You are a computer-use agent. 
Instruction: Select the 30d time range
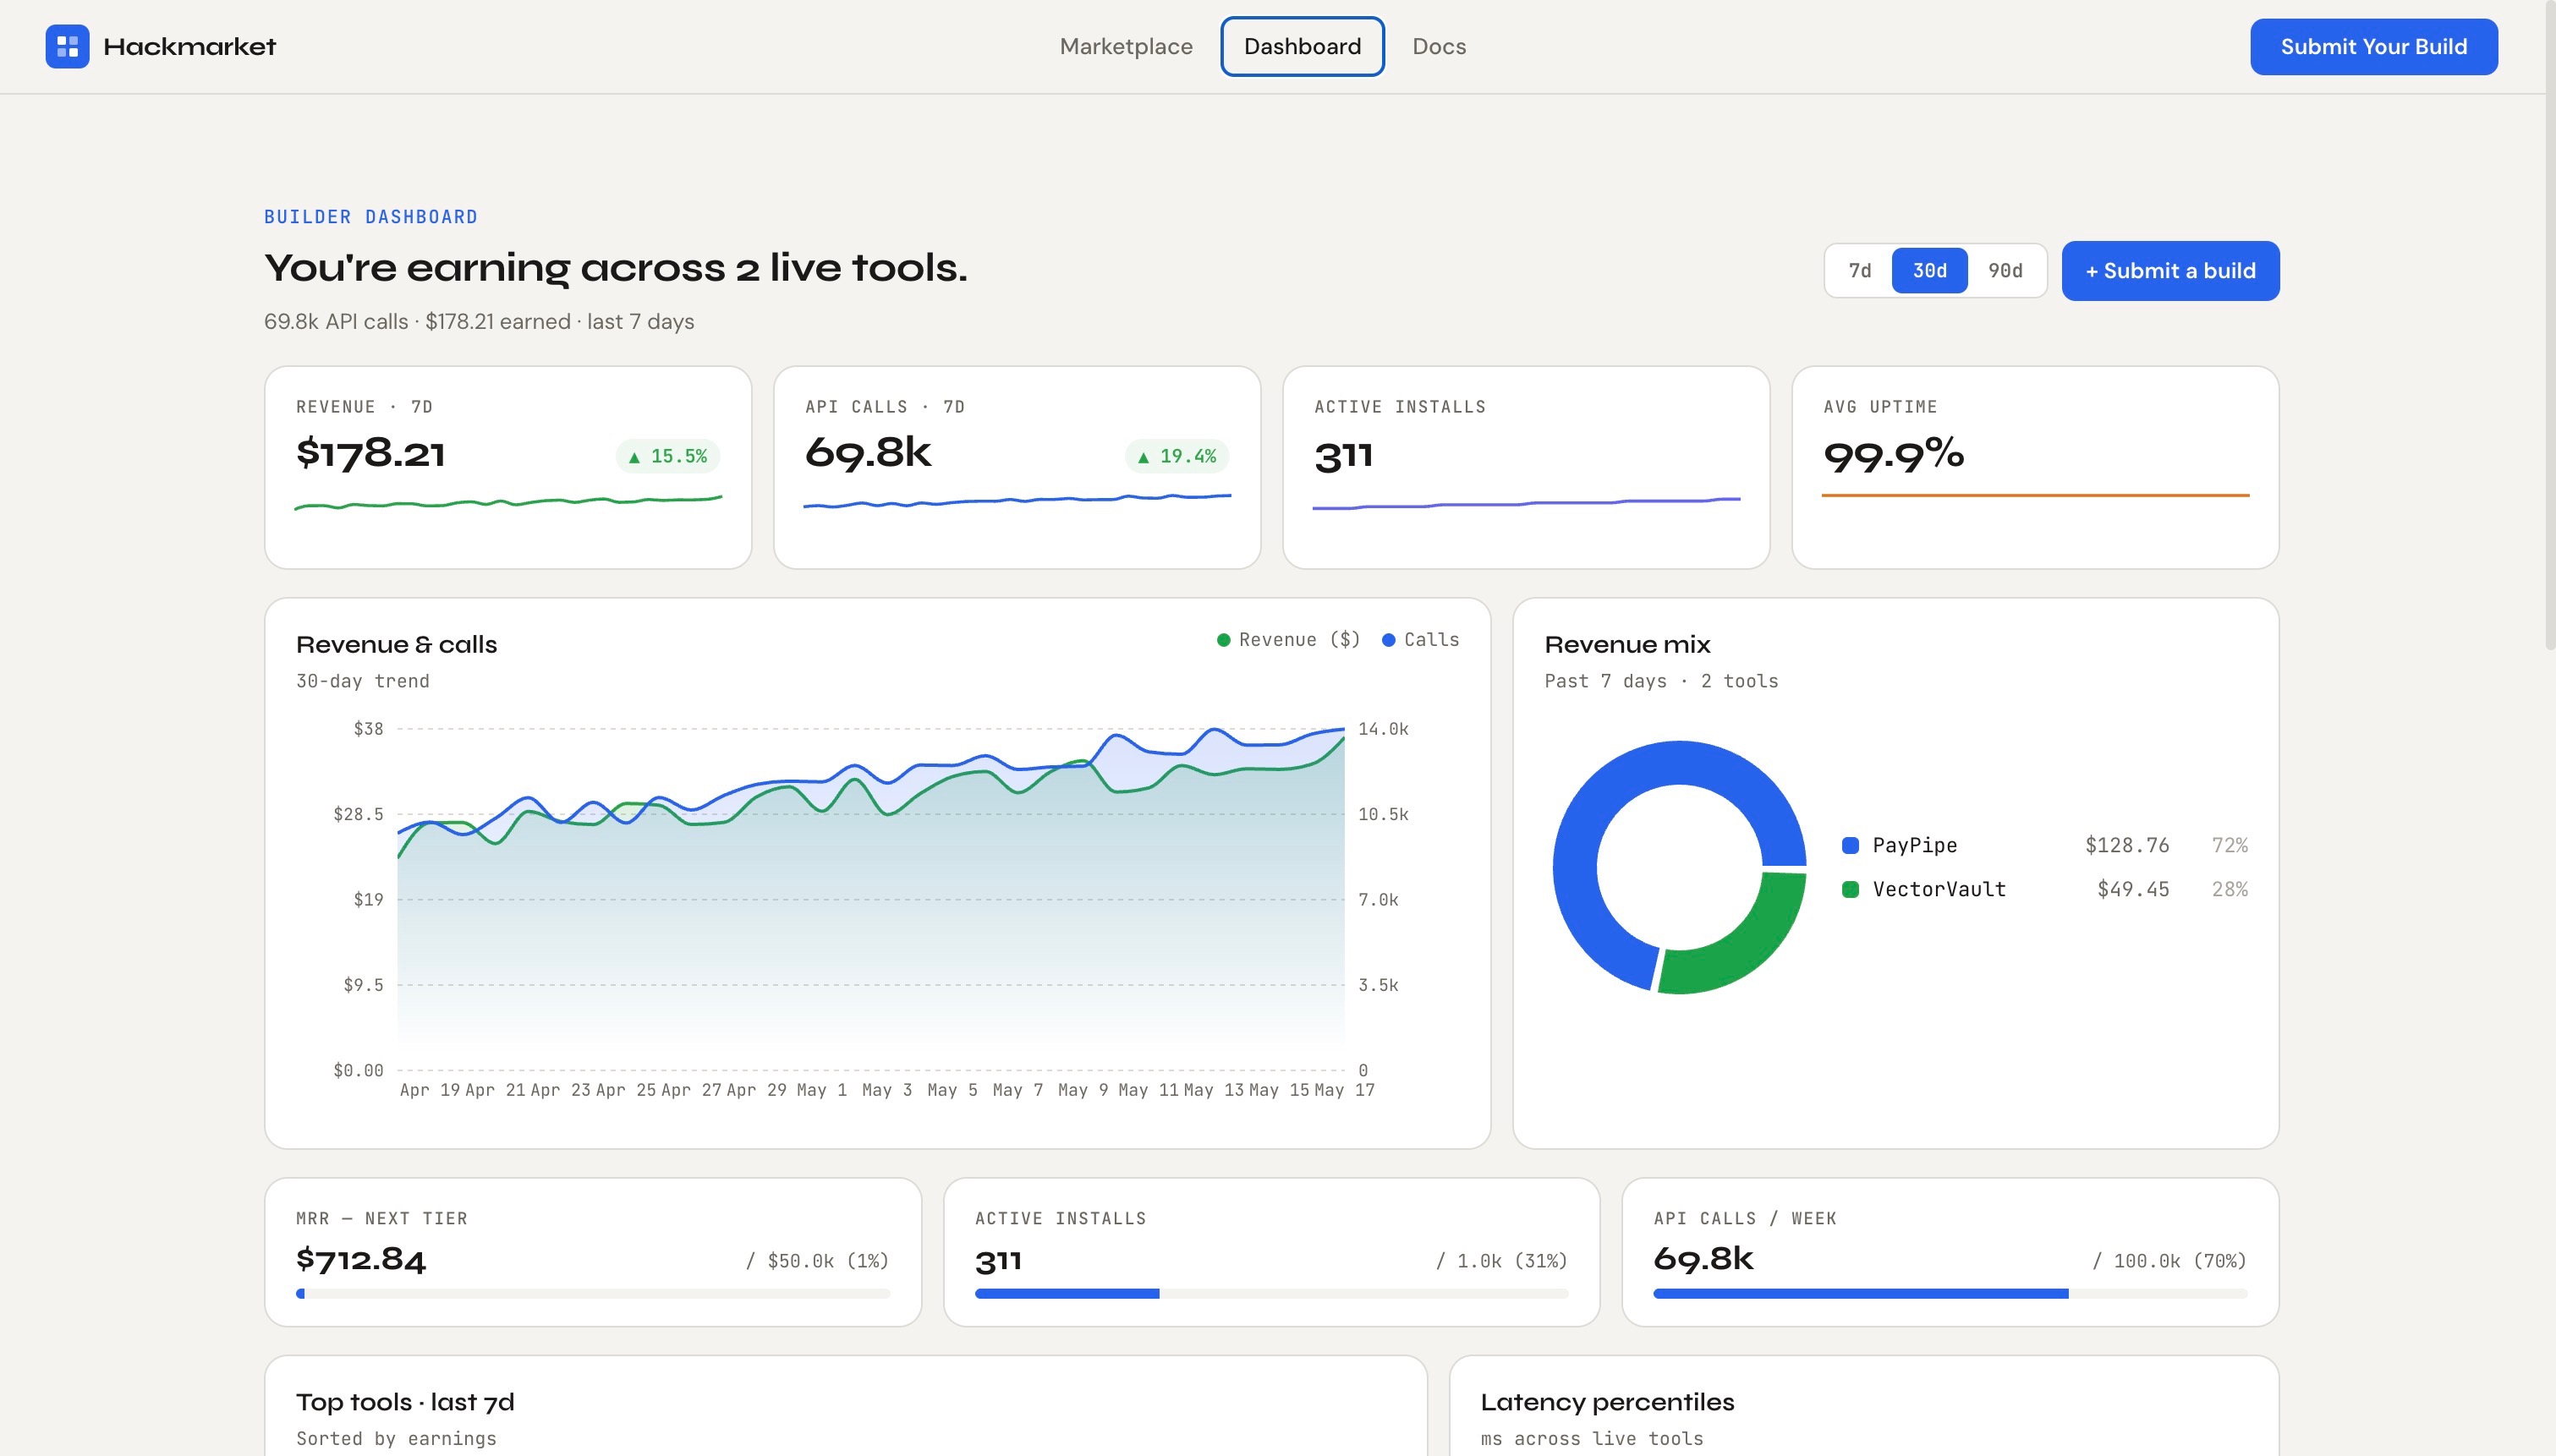(1929, 271)
